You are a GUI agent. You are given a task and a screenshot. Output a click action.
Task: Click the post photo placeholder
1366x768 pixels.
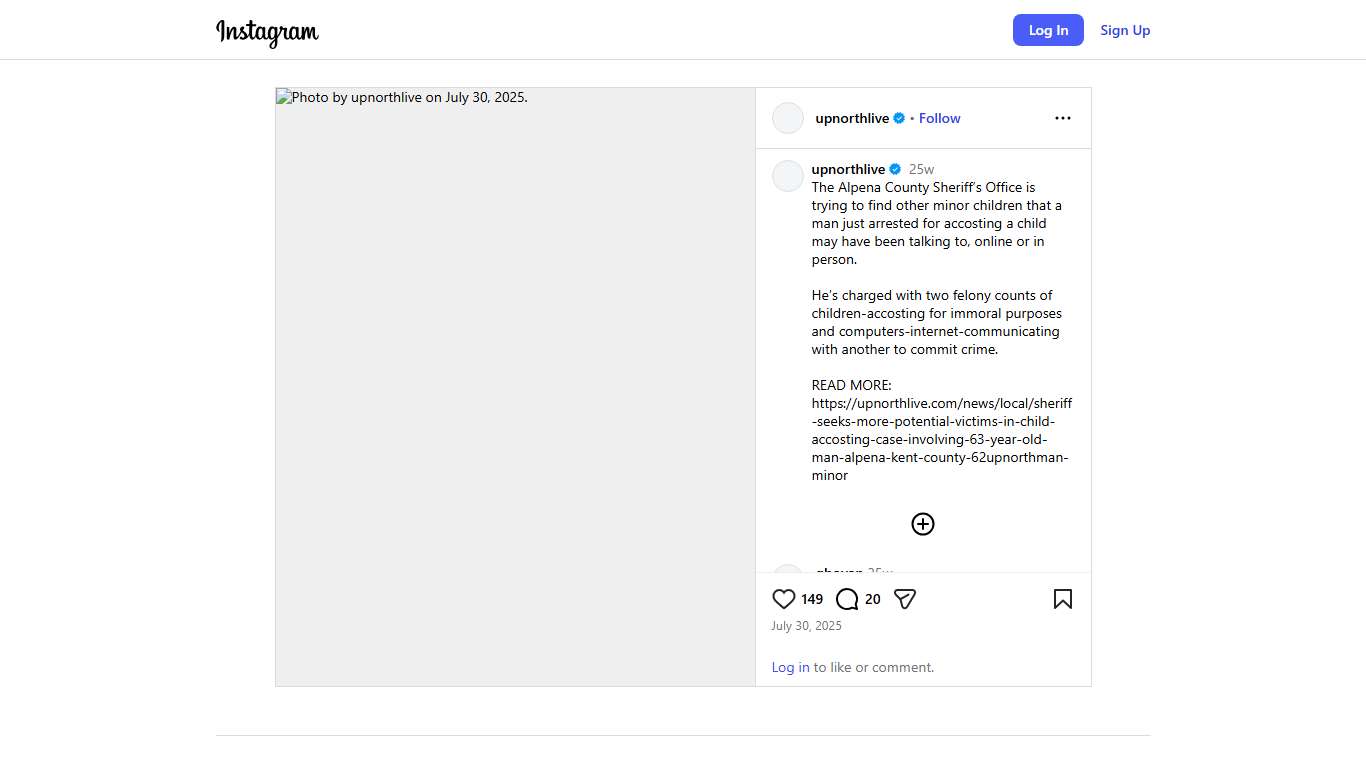[515, 387]
